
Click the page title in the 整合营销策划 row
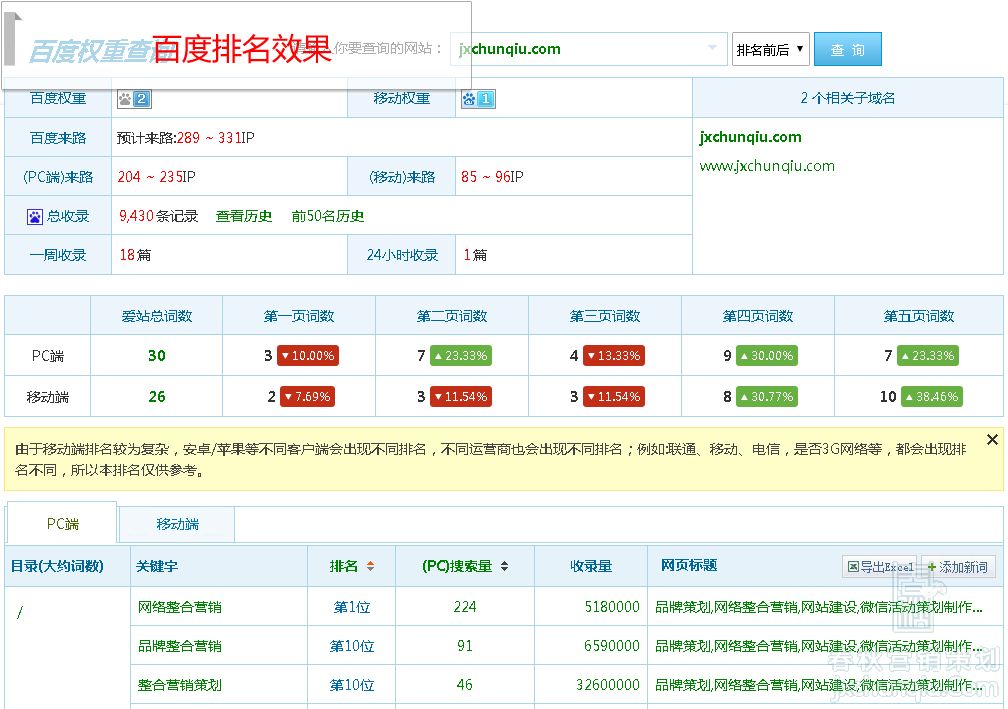click(818, 685)
